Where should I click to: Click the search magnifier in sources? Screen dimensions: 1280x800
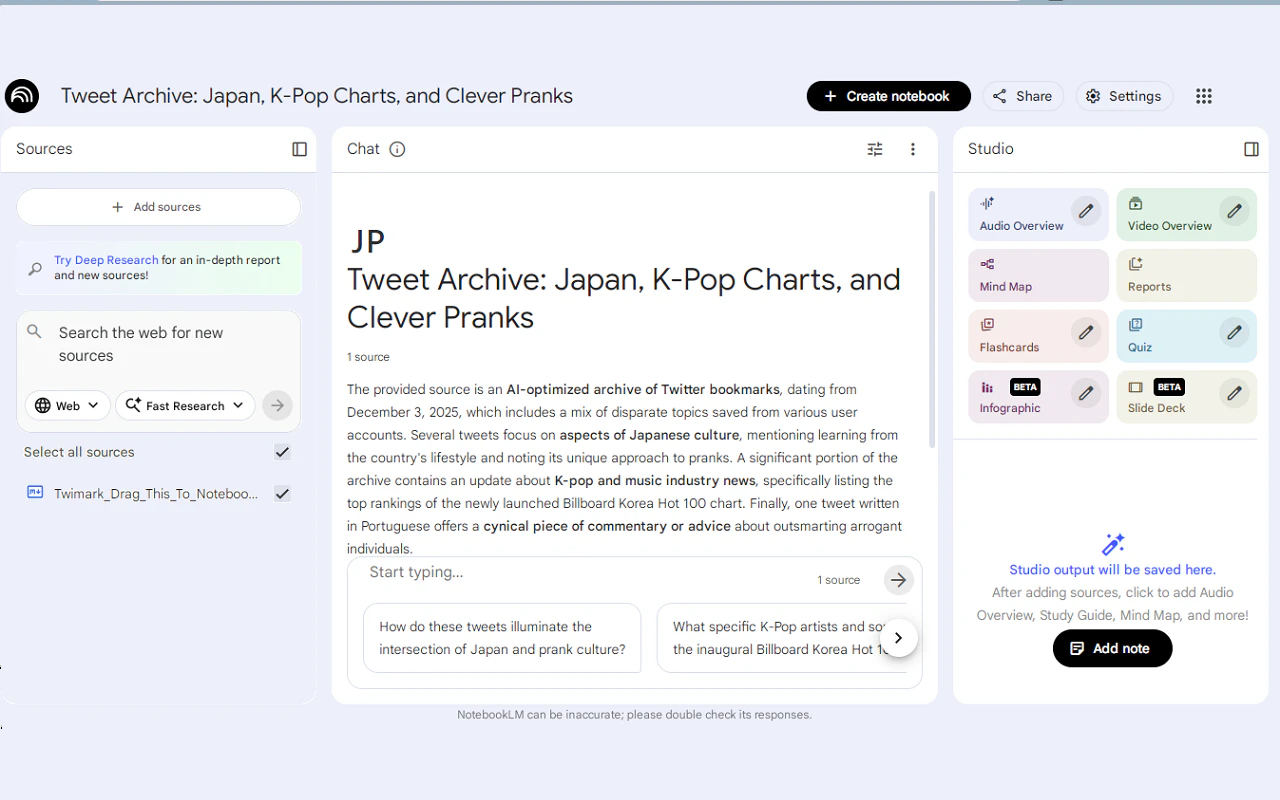[x=35, y=332]
